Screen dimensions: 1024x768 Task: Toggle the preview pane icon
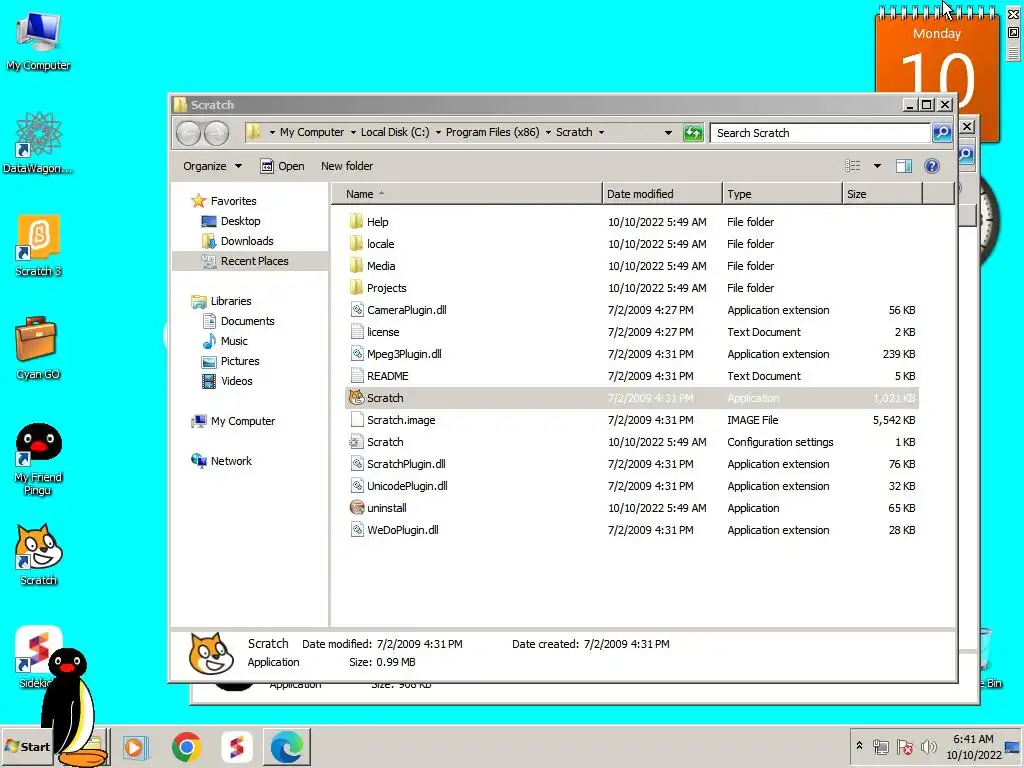[904, 166]
